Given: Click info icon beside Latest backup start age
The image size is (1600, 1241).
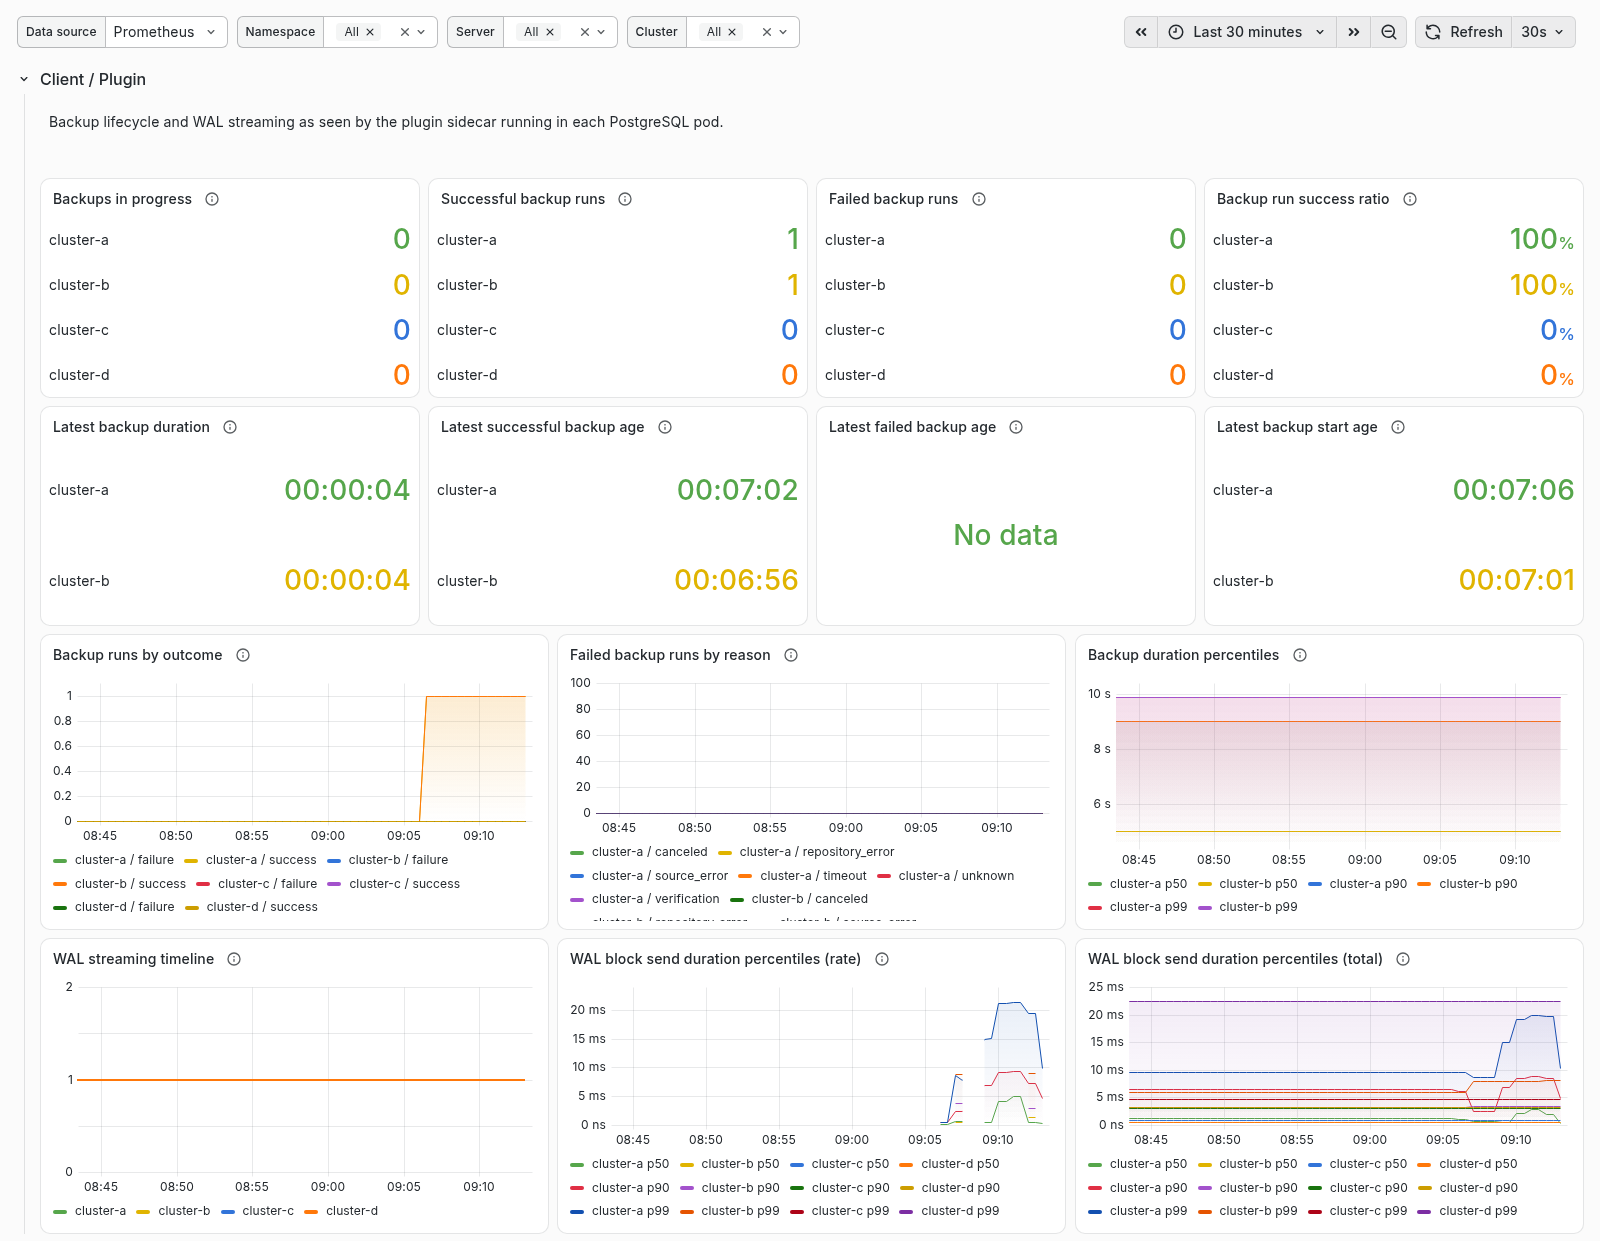Looking at the screenshot, I should [x=1398, y=427].
